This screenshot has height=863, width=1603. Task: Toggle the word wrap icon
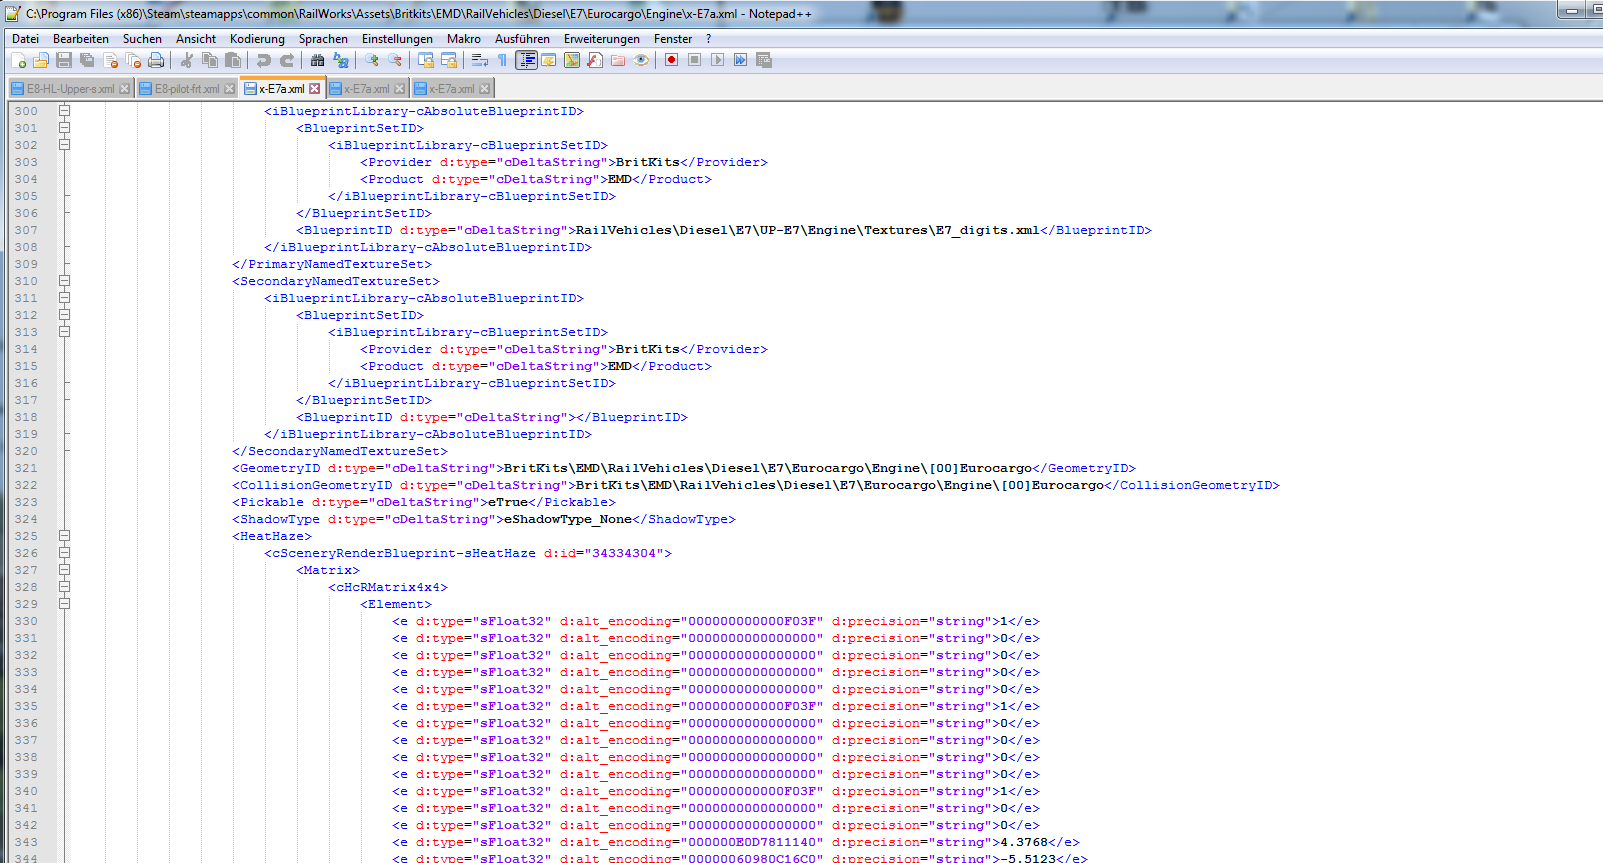(x=479, y=61)
